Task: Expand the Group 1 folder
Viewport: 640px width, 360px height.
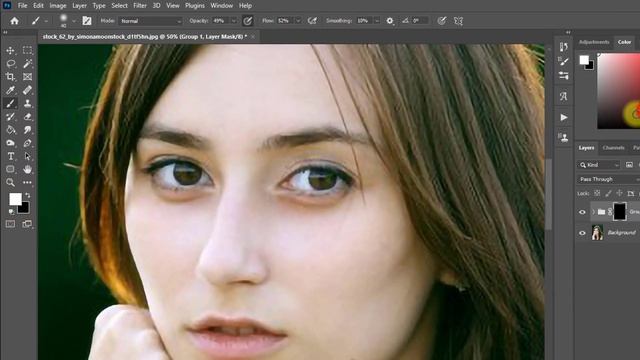Action: pyautogui.click(x=593, y=212)
